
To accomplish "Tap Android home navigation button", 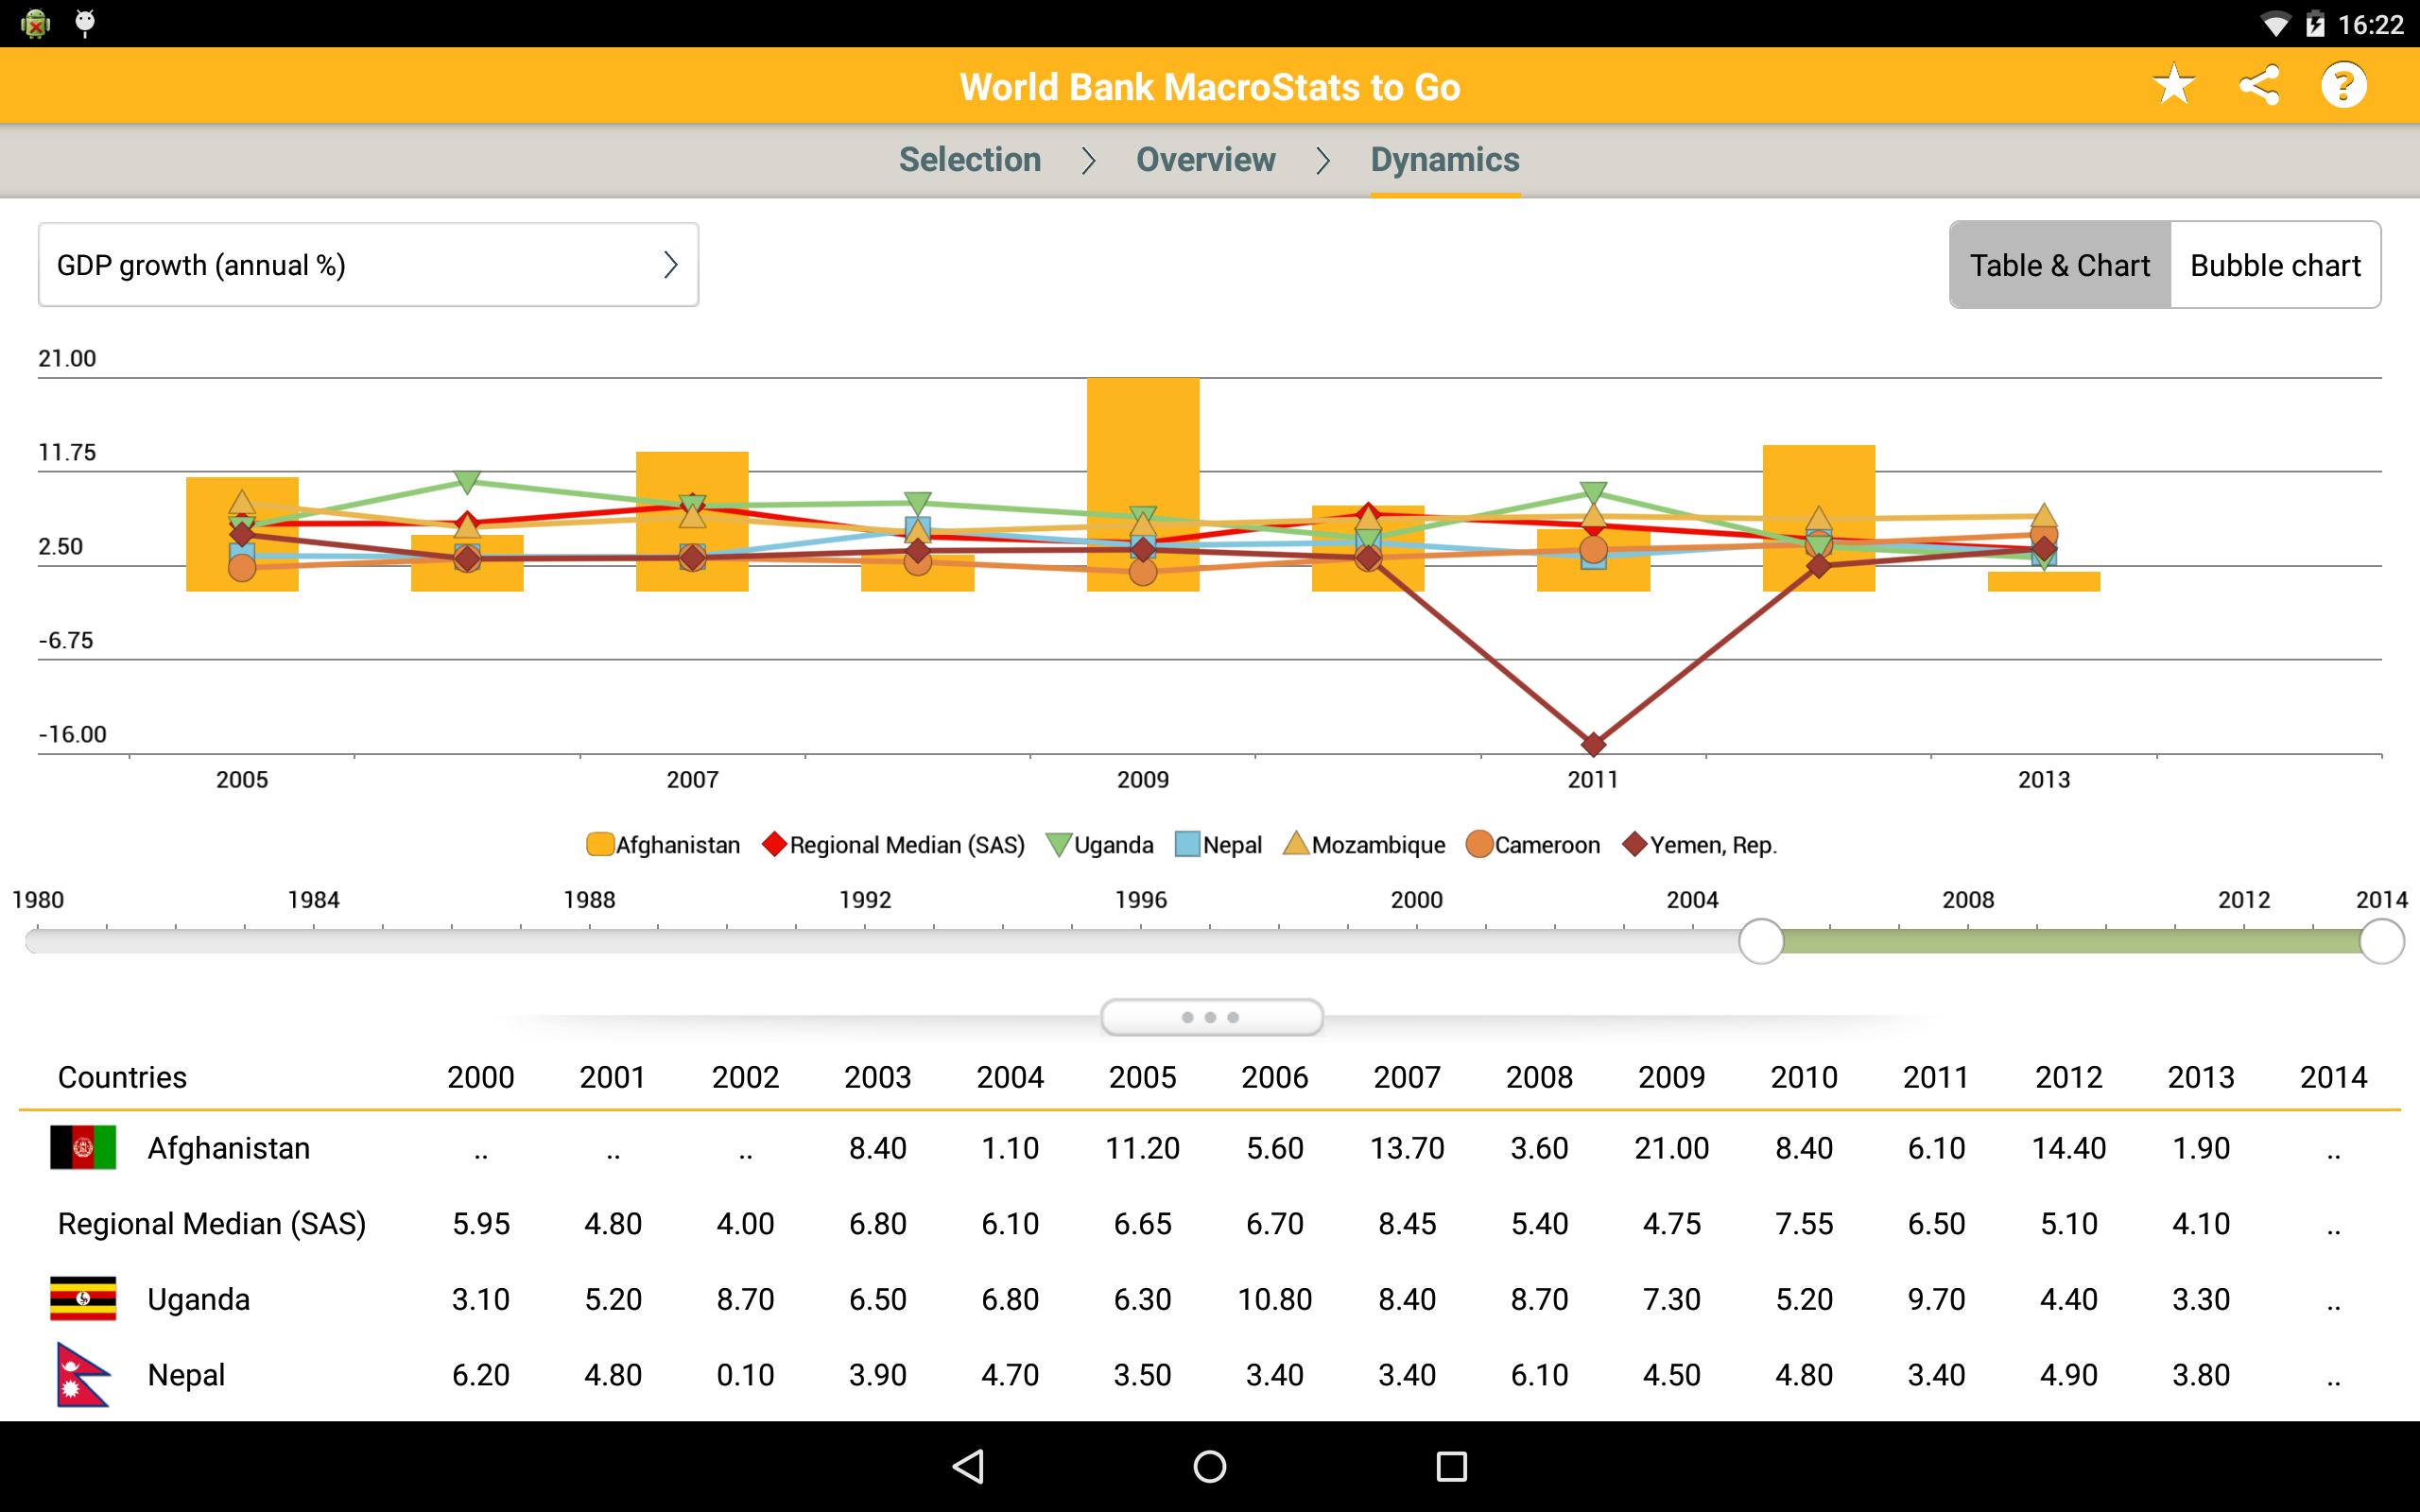I will coord(1210,1466).
